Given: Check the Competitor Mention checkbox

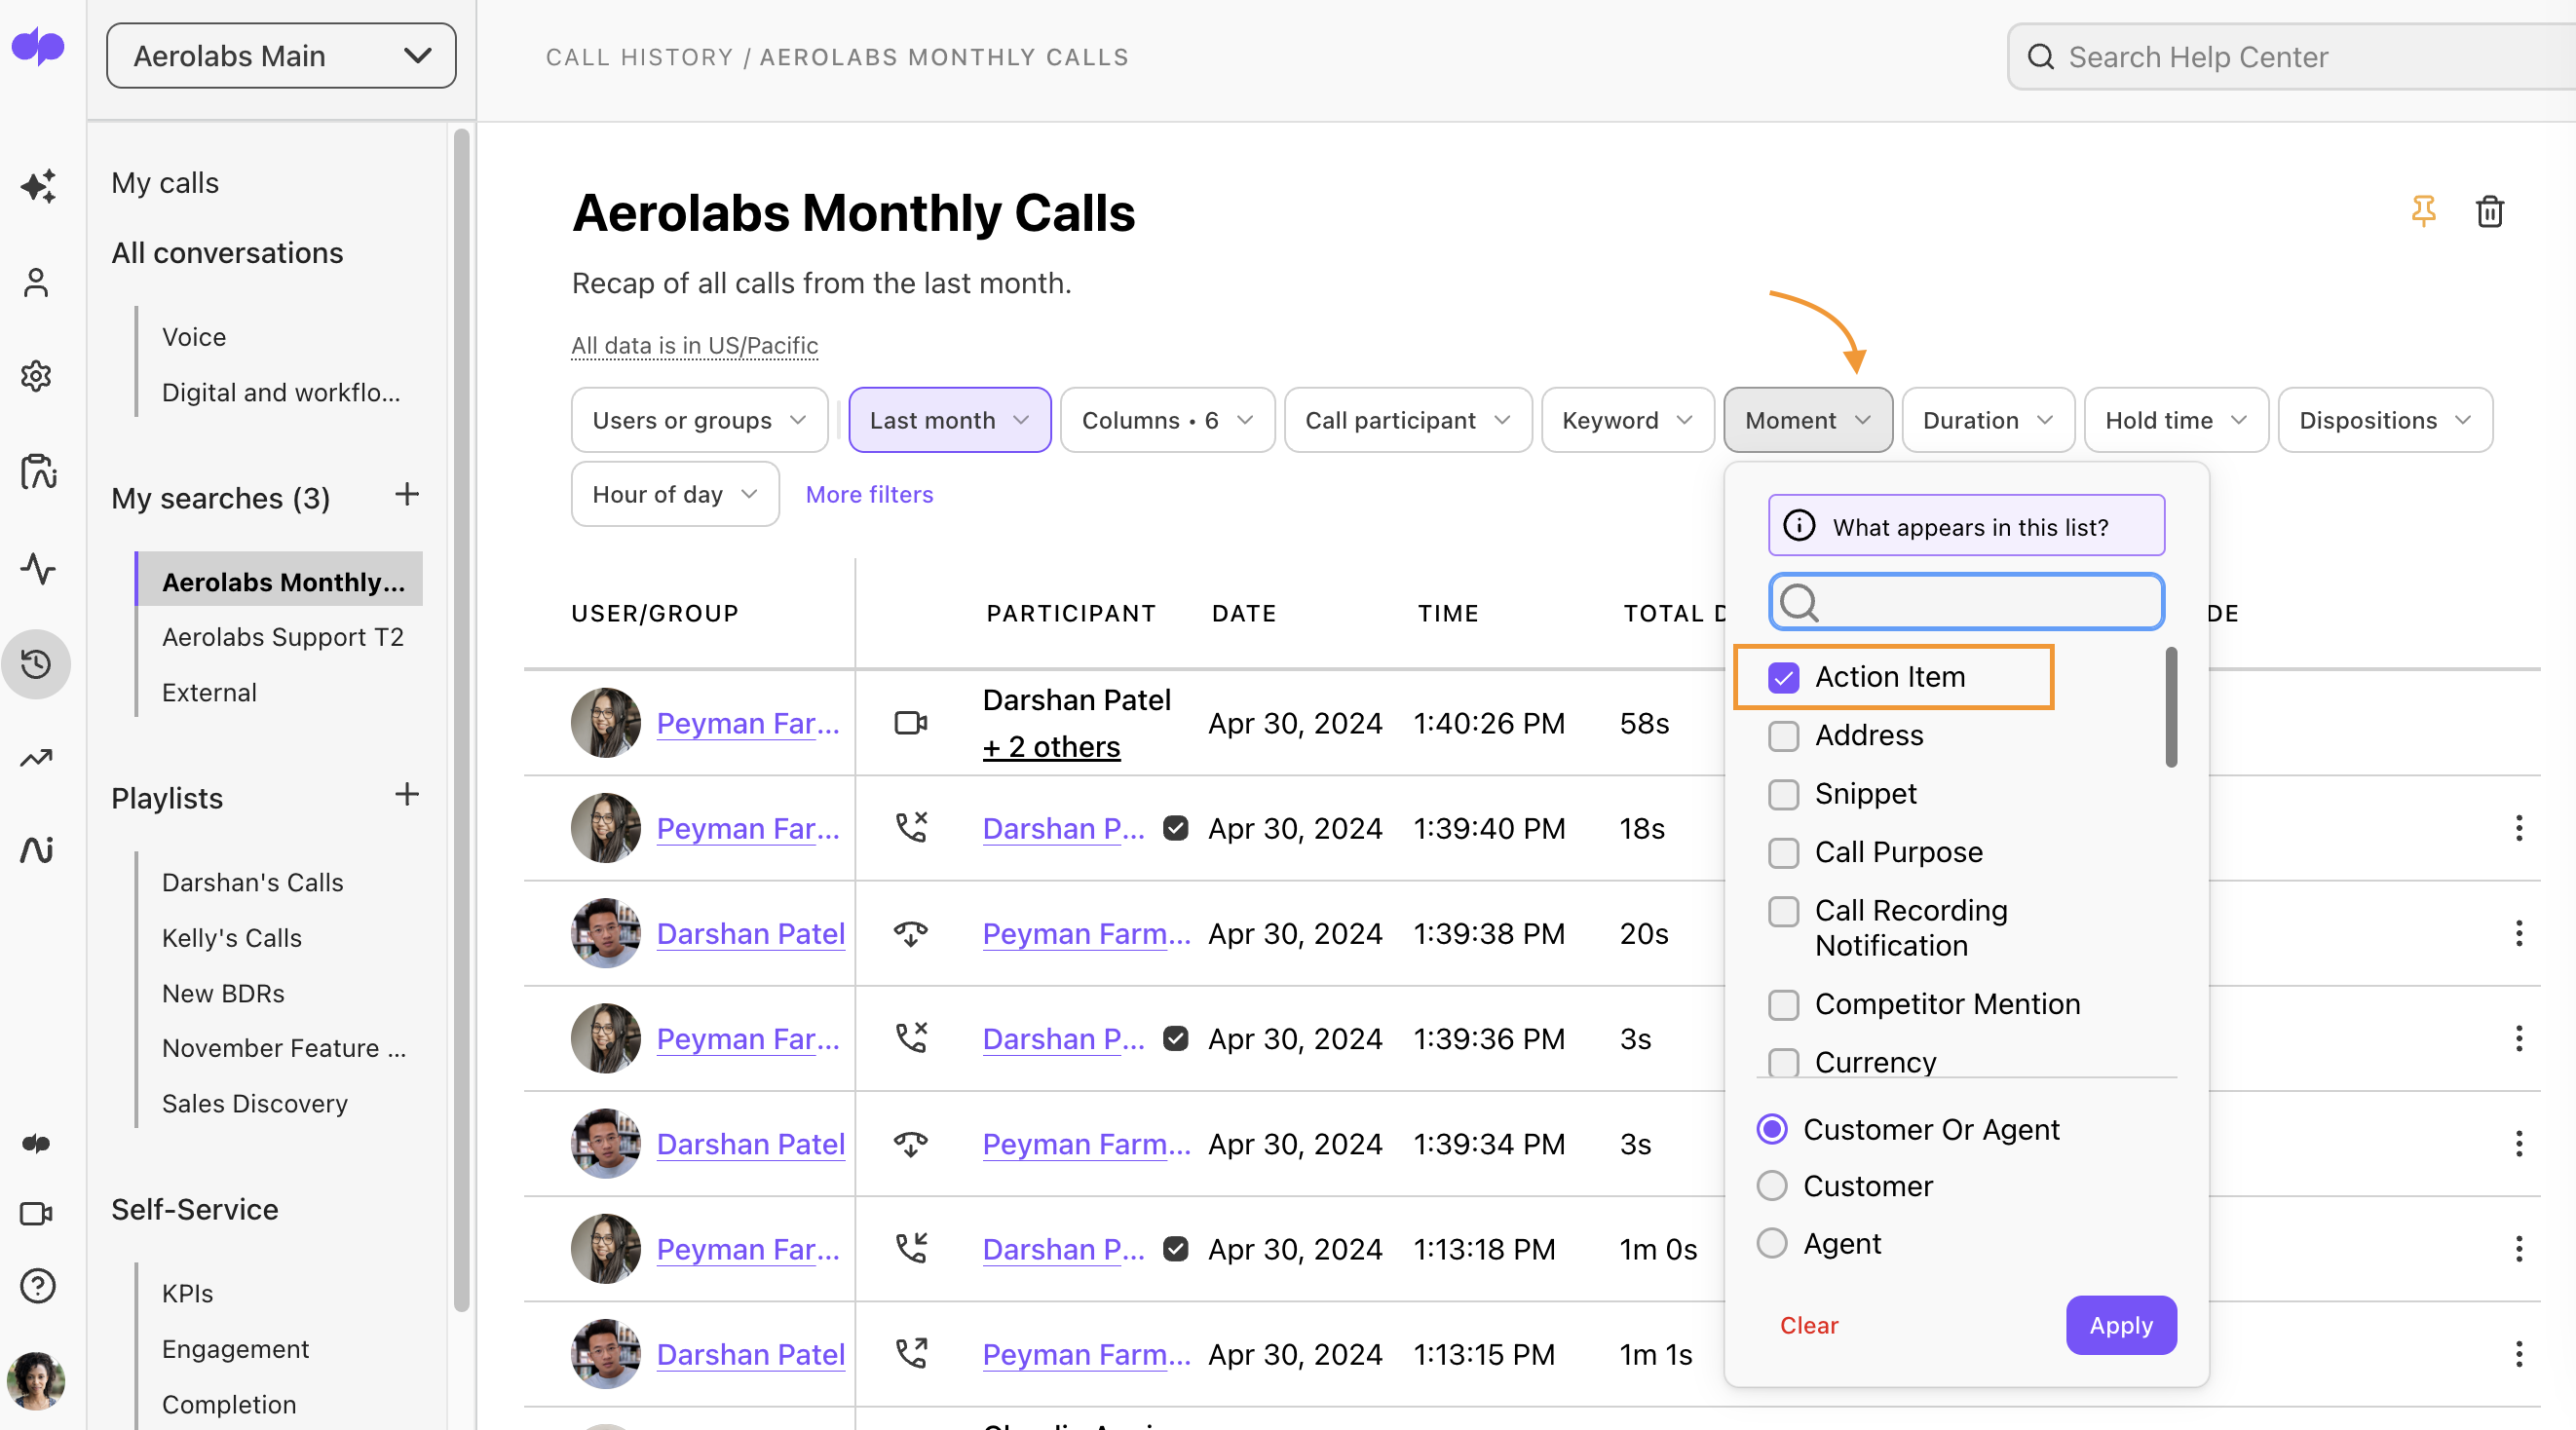Looking at the screenshot, I should tap(1783, 1004).
